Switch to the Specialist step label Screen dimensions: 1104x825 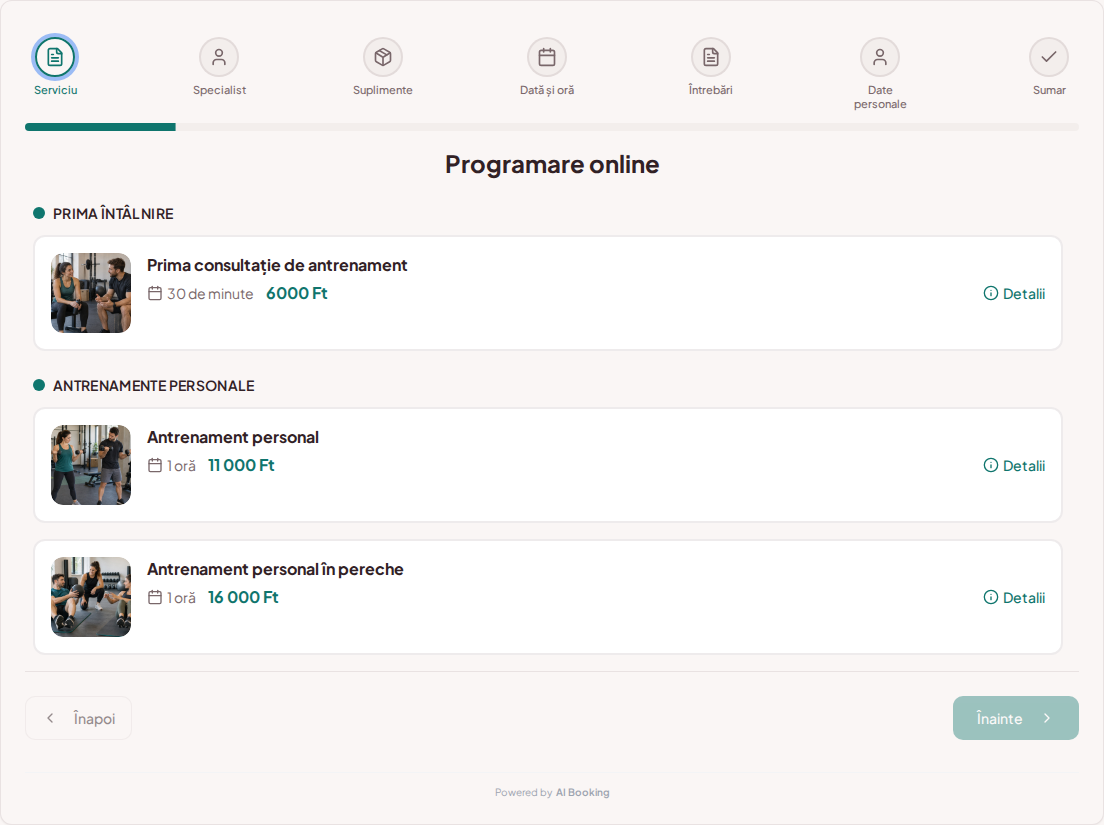coord(220,90)
